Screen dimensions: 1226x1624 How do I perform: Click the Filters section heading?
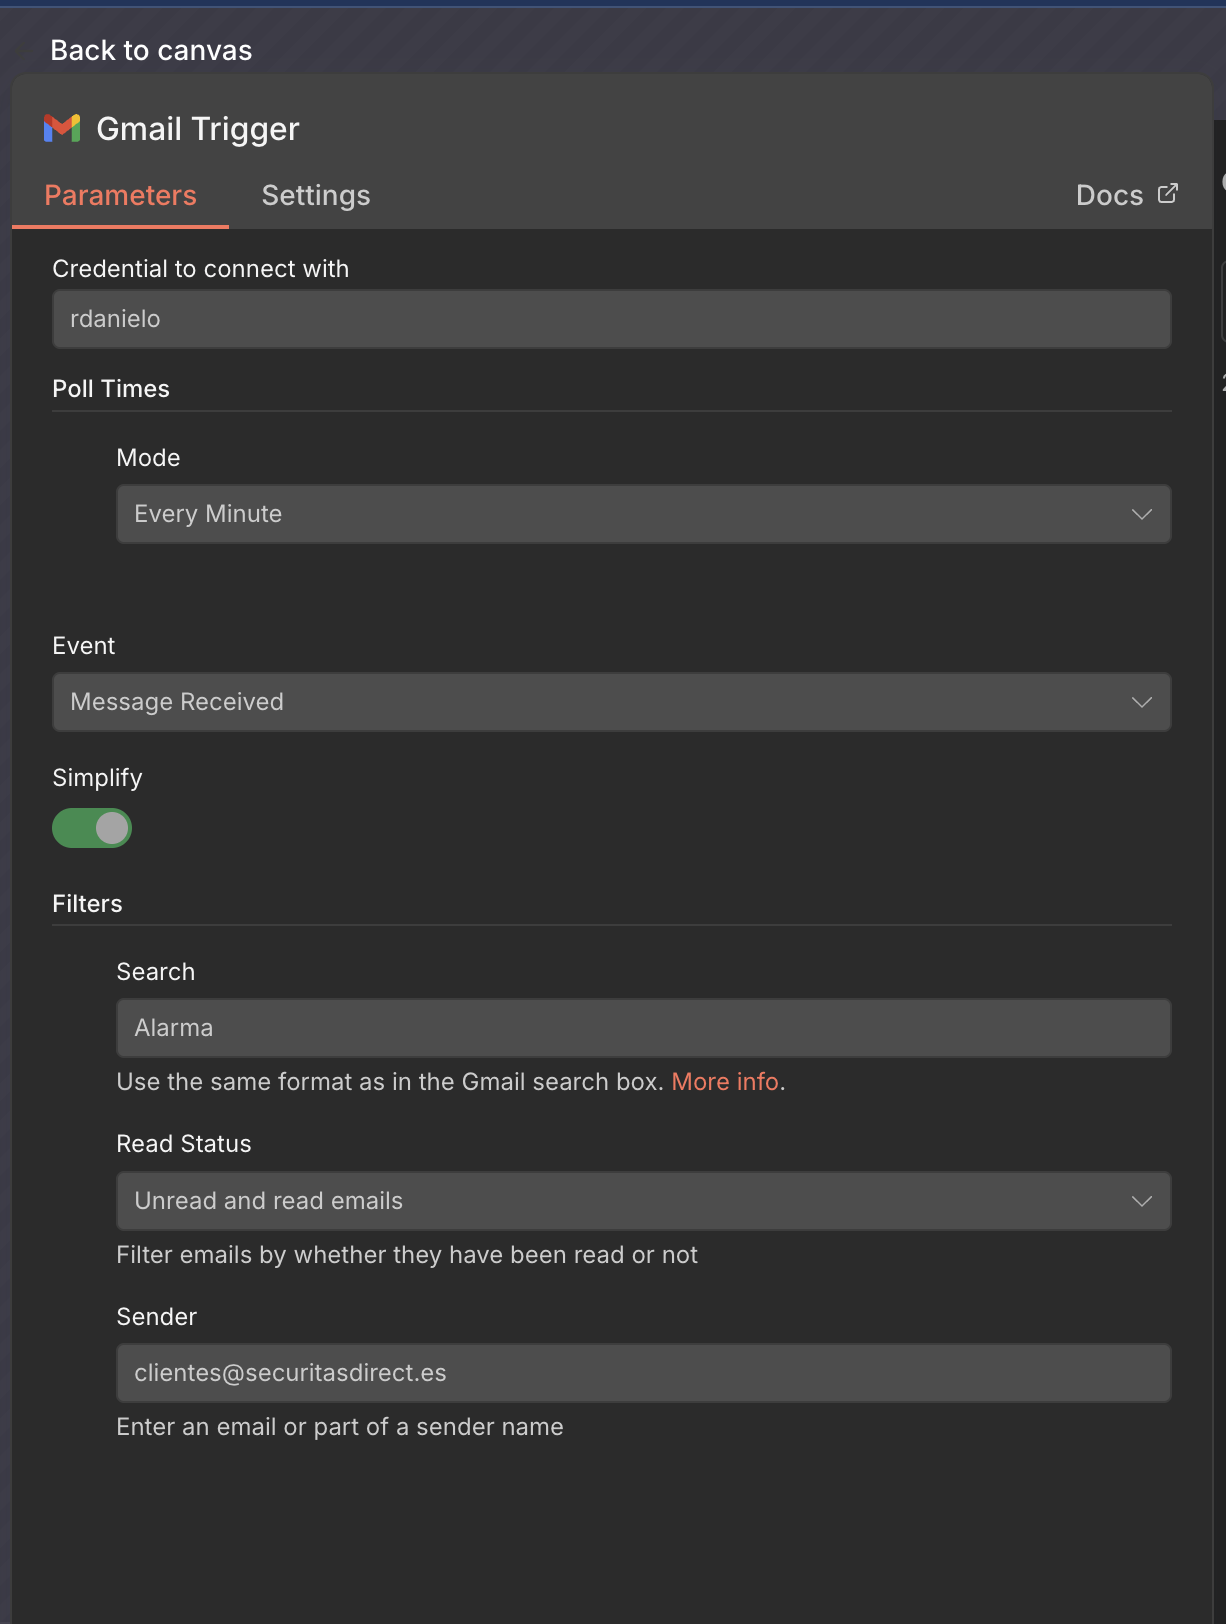click(87, 904)
